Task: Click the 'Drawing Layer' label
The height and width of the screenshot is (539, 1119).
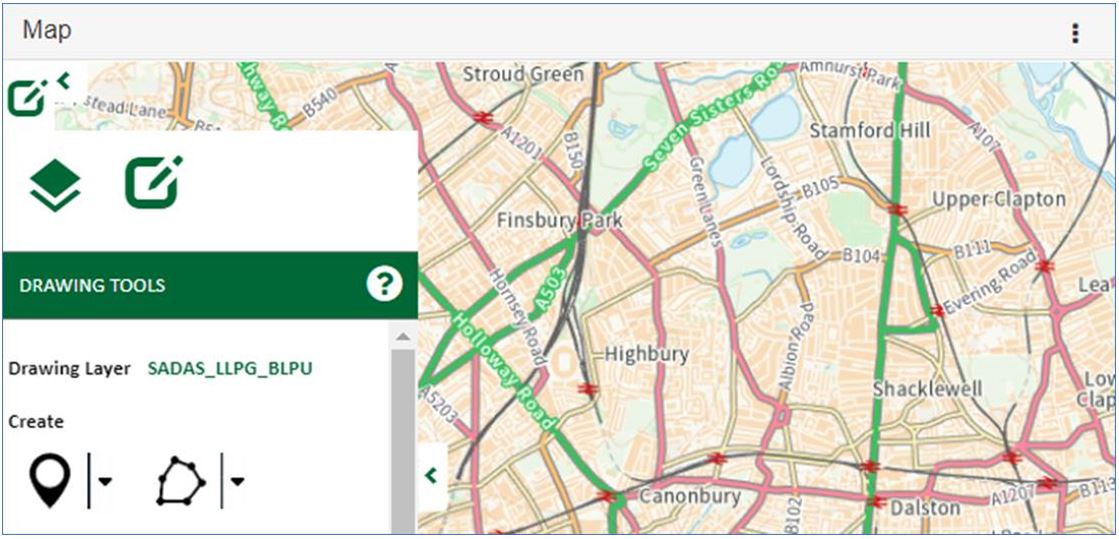Action: point(69,369)
